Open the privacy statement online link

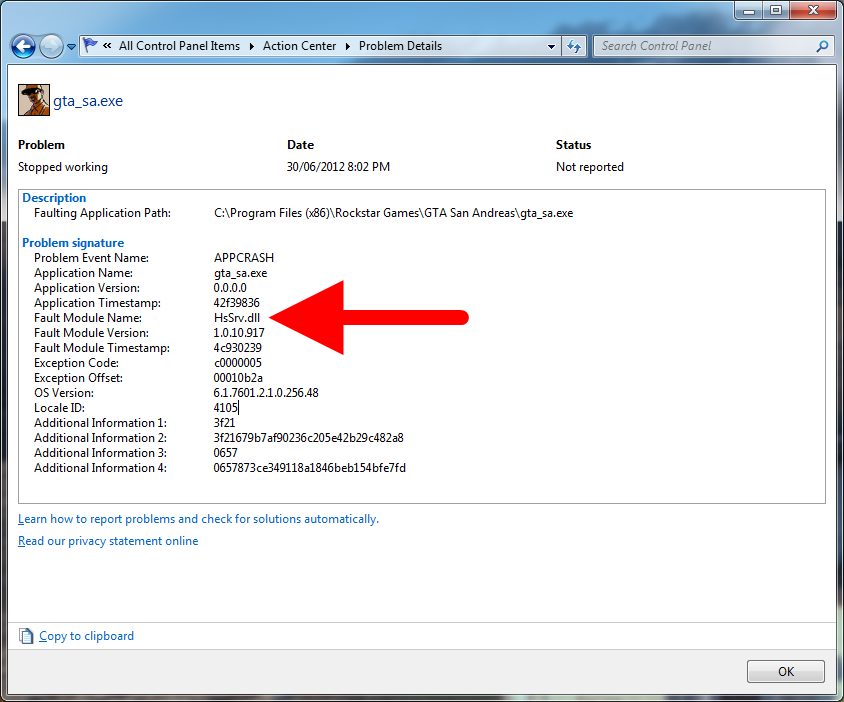(108, 540)
